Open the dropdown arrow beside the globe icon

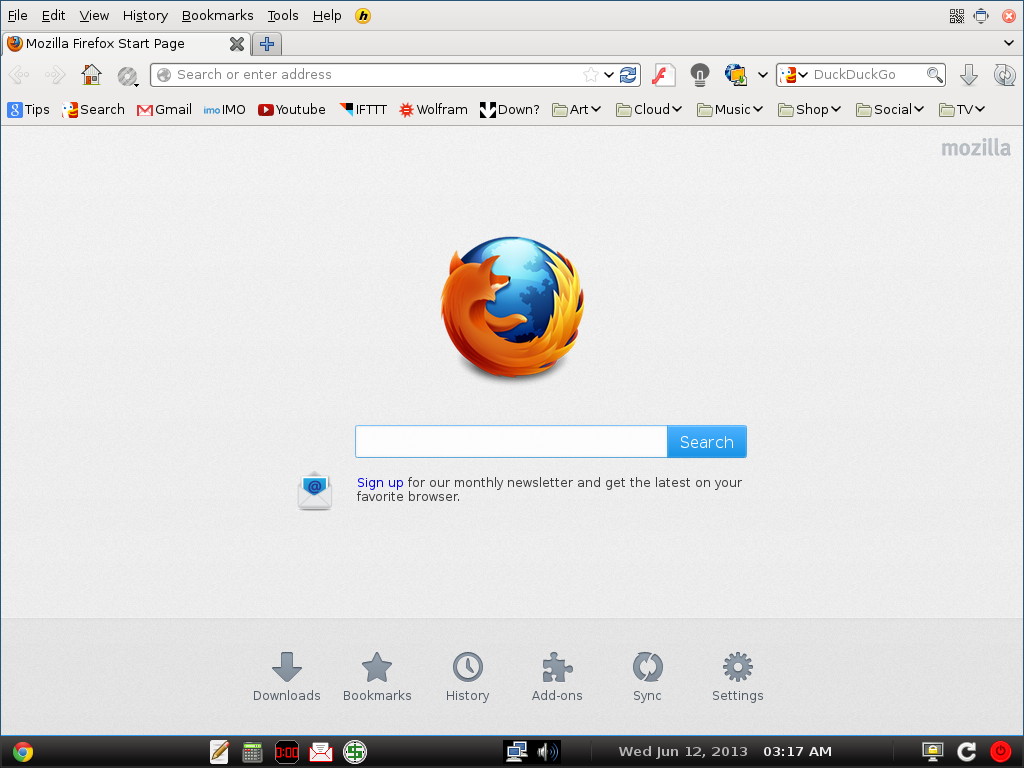tap(762, 75)
